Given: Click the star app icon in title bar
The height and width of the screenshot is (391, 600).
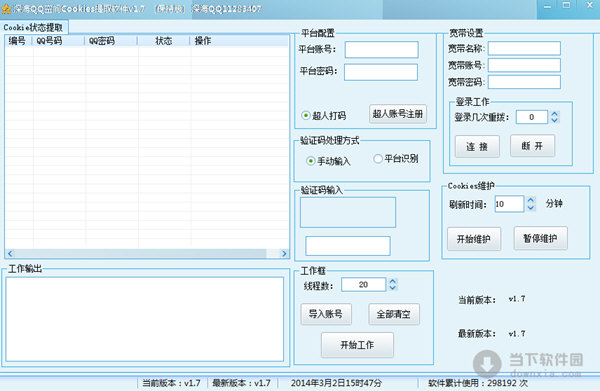Looking at the screenshot, I should [x=6, y=9].
